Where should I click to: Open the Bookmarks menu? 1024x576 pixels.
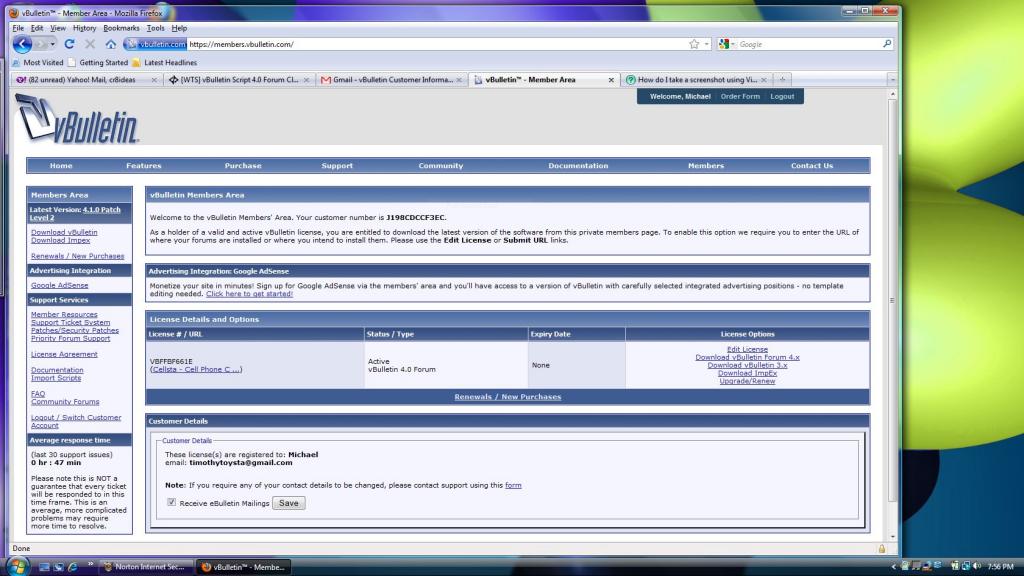click(121, 28)
